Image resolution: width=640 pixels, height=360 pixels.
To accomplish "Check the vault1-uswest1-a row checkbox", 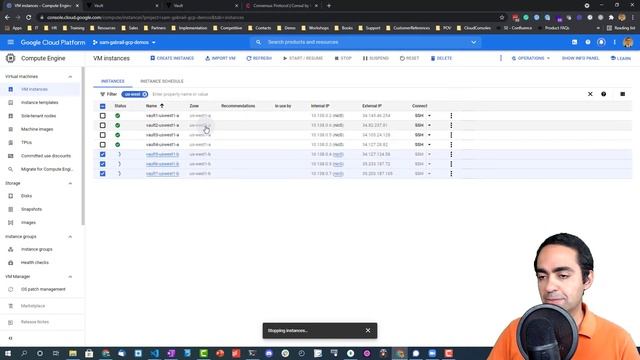I will point(102,116).
